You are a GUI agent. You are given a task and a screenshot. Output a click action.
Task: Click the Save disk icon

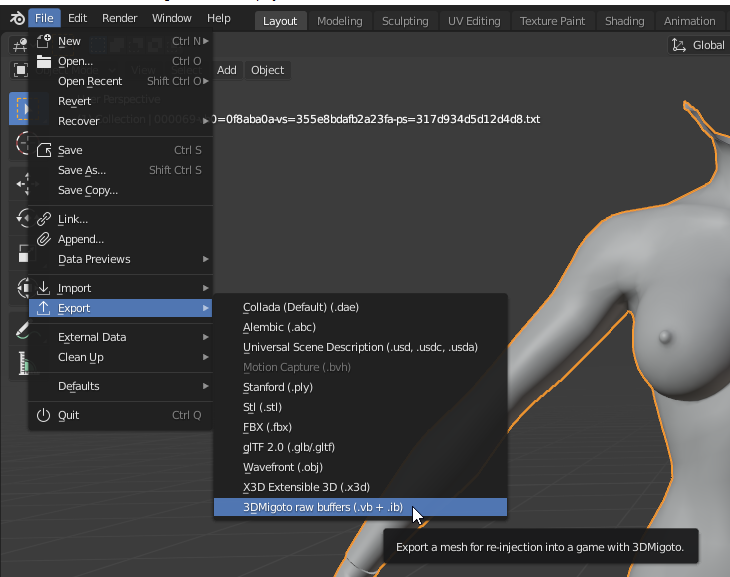(x=44, y=150)
